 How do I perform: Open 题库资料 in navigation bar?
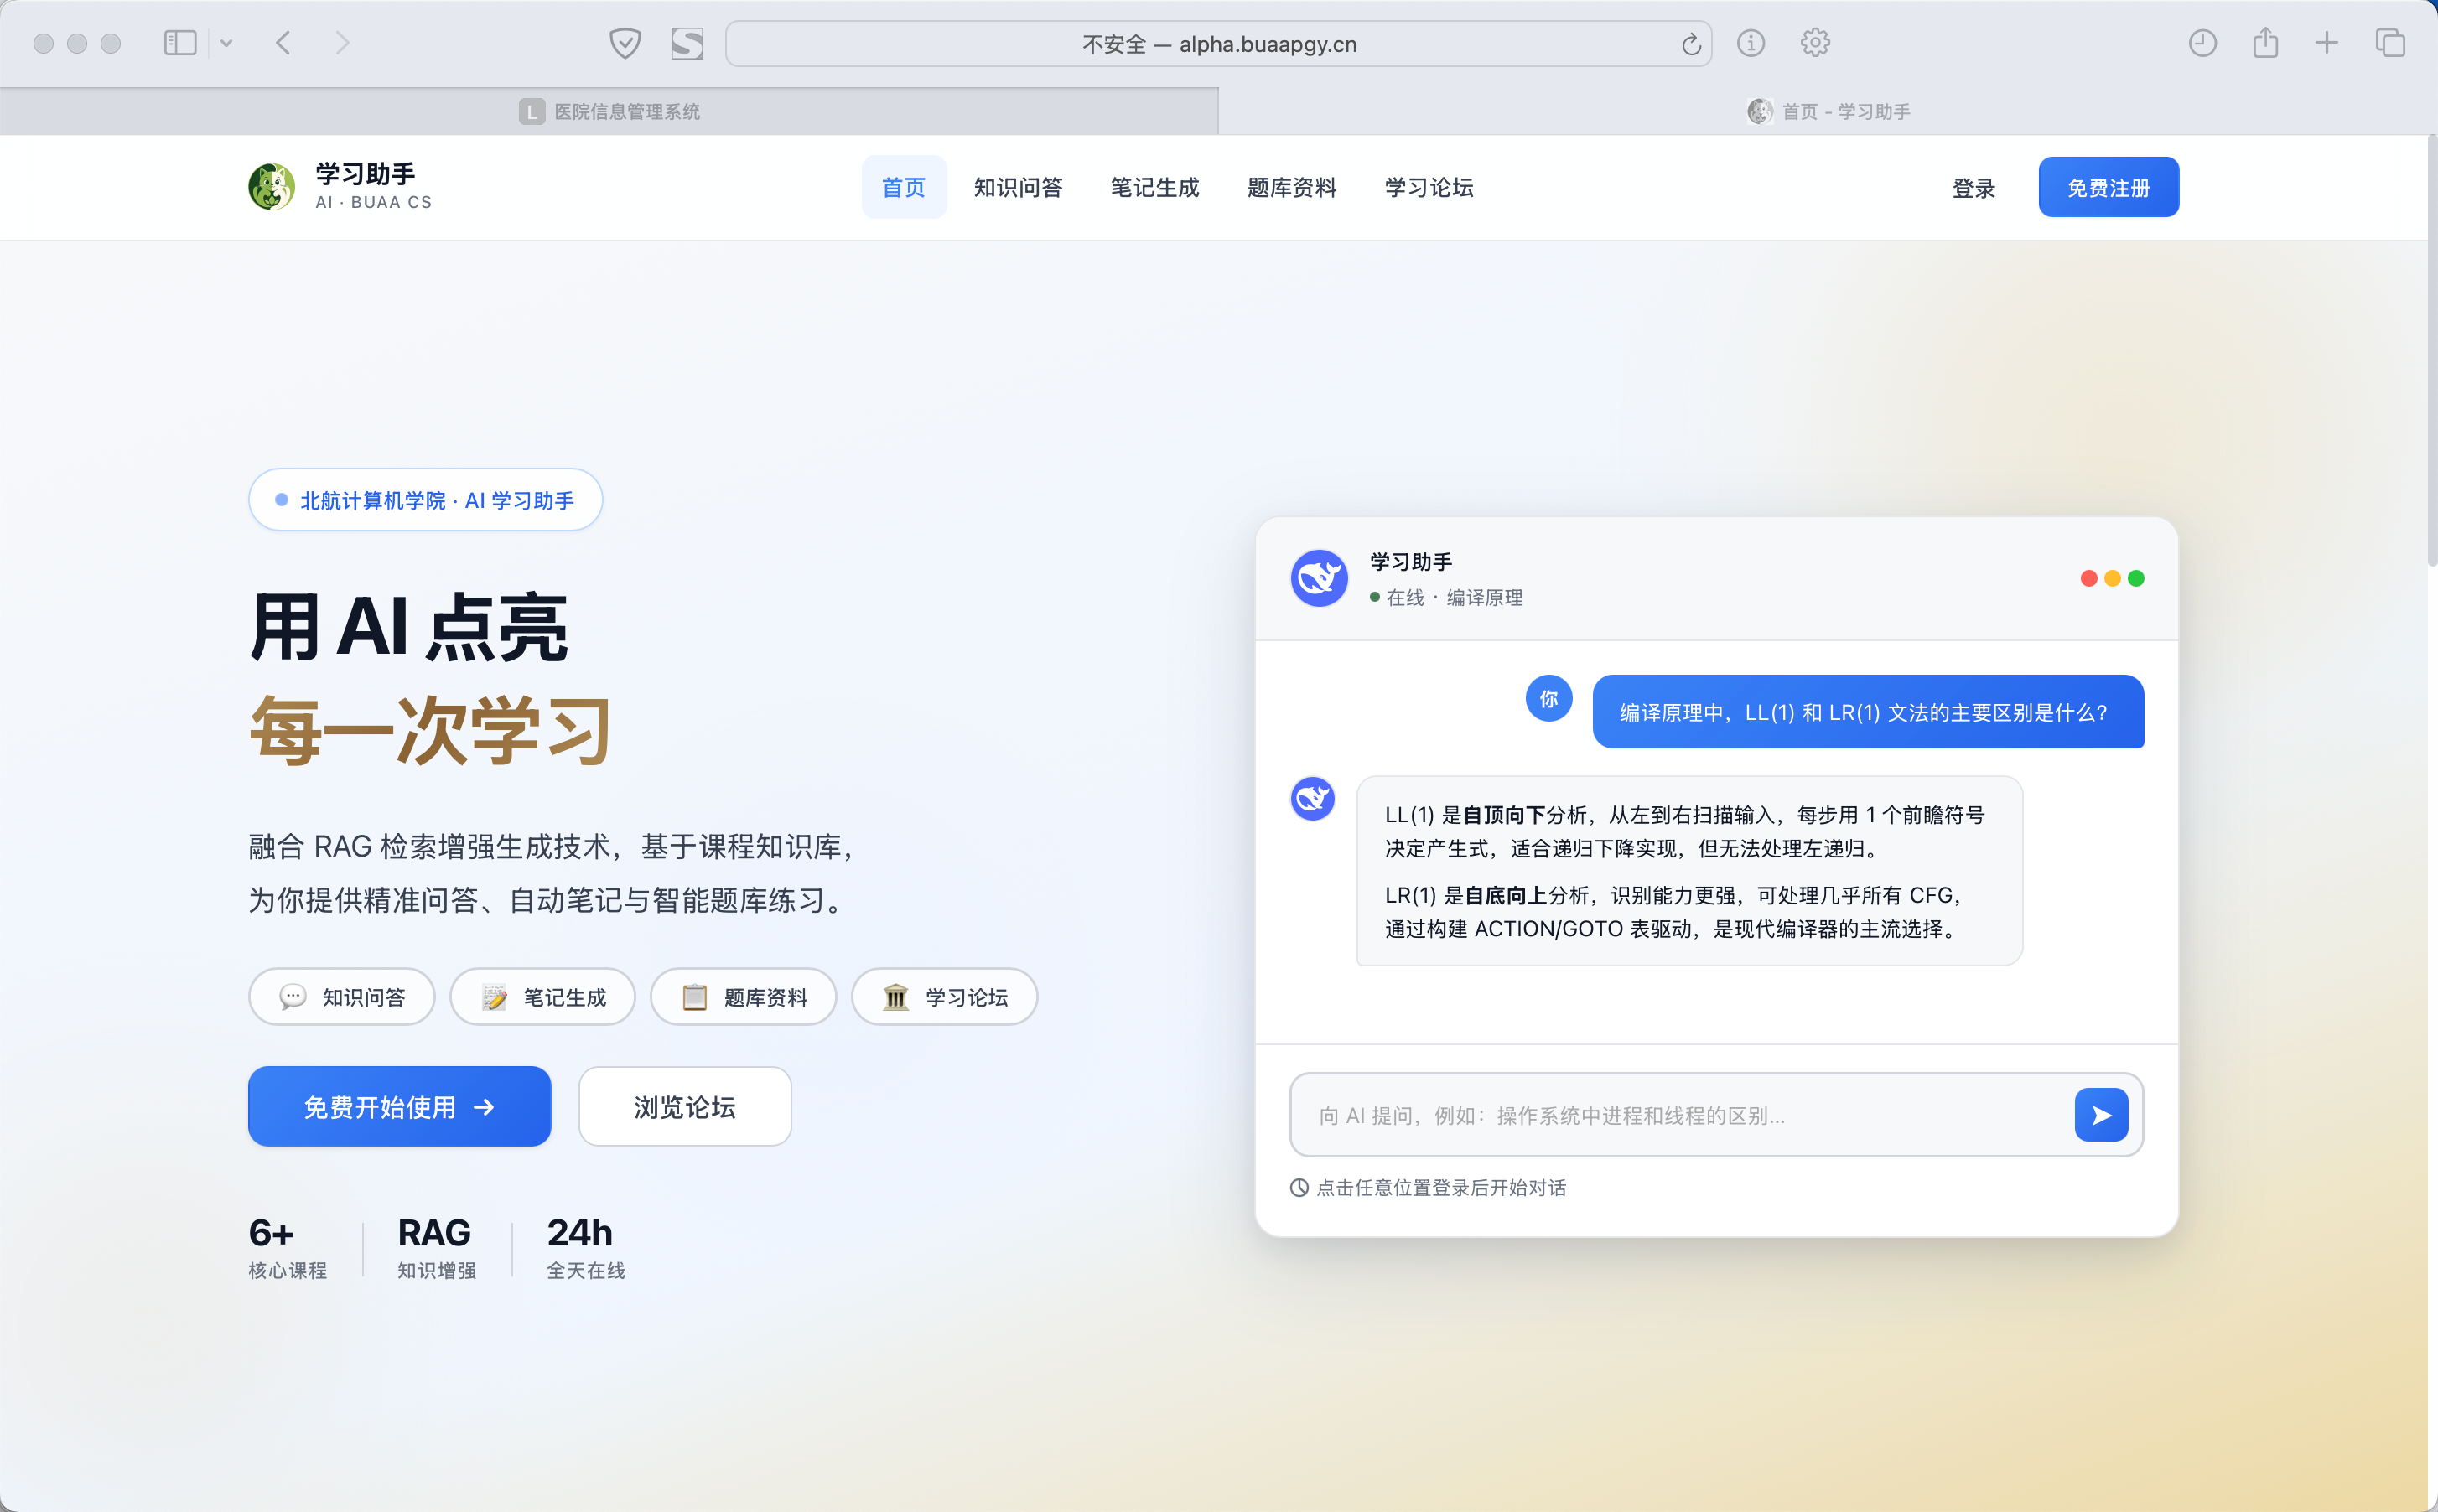(x=1292, y=187)
